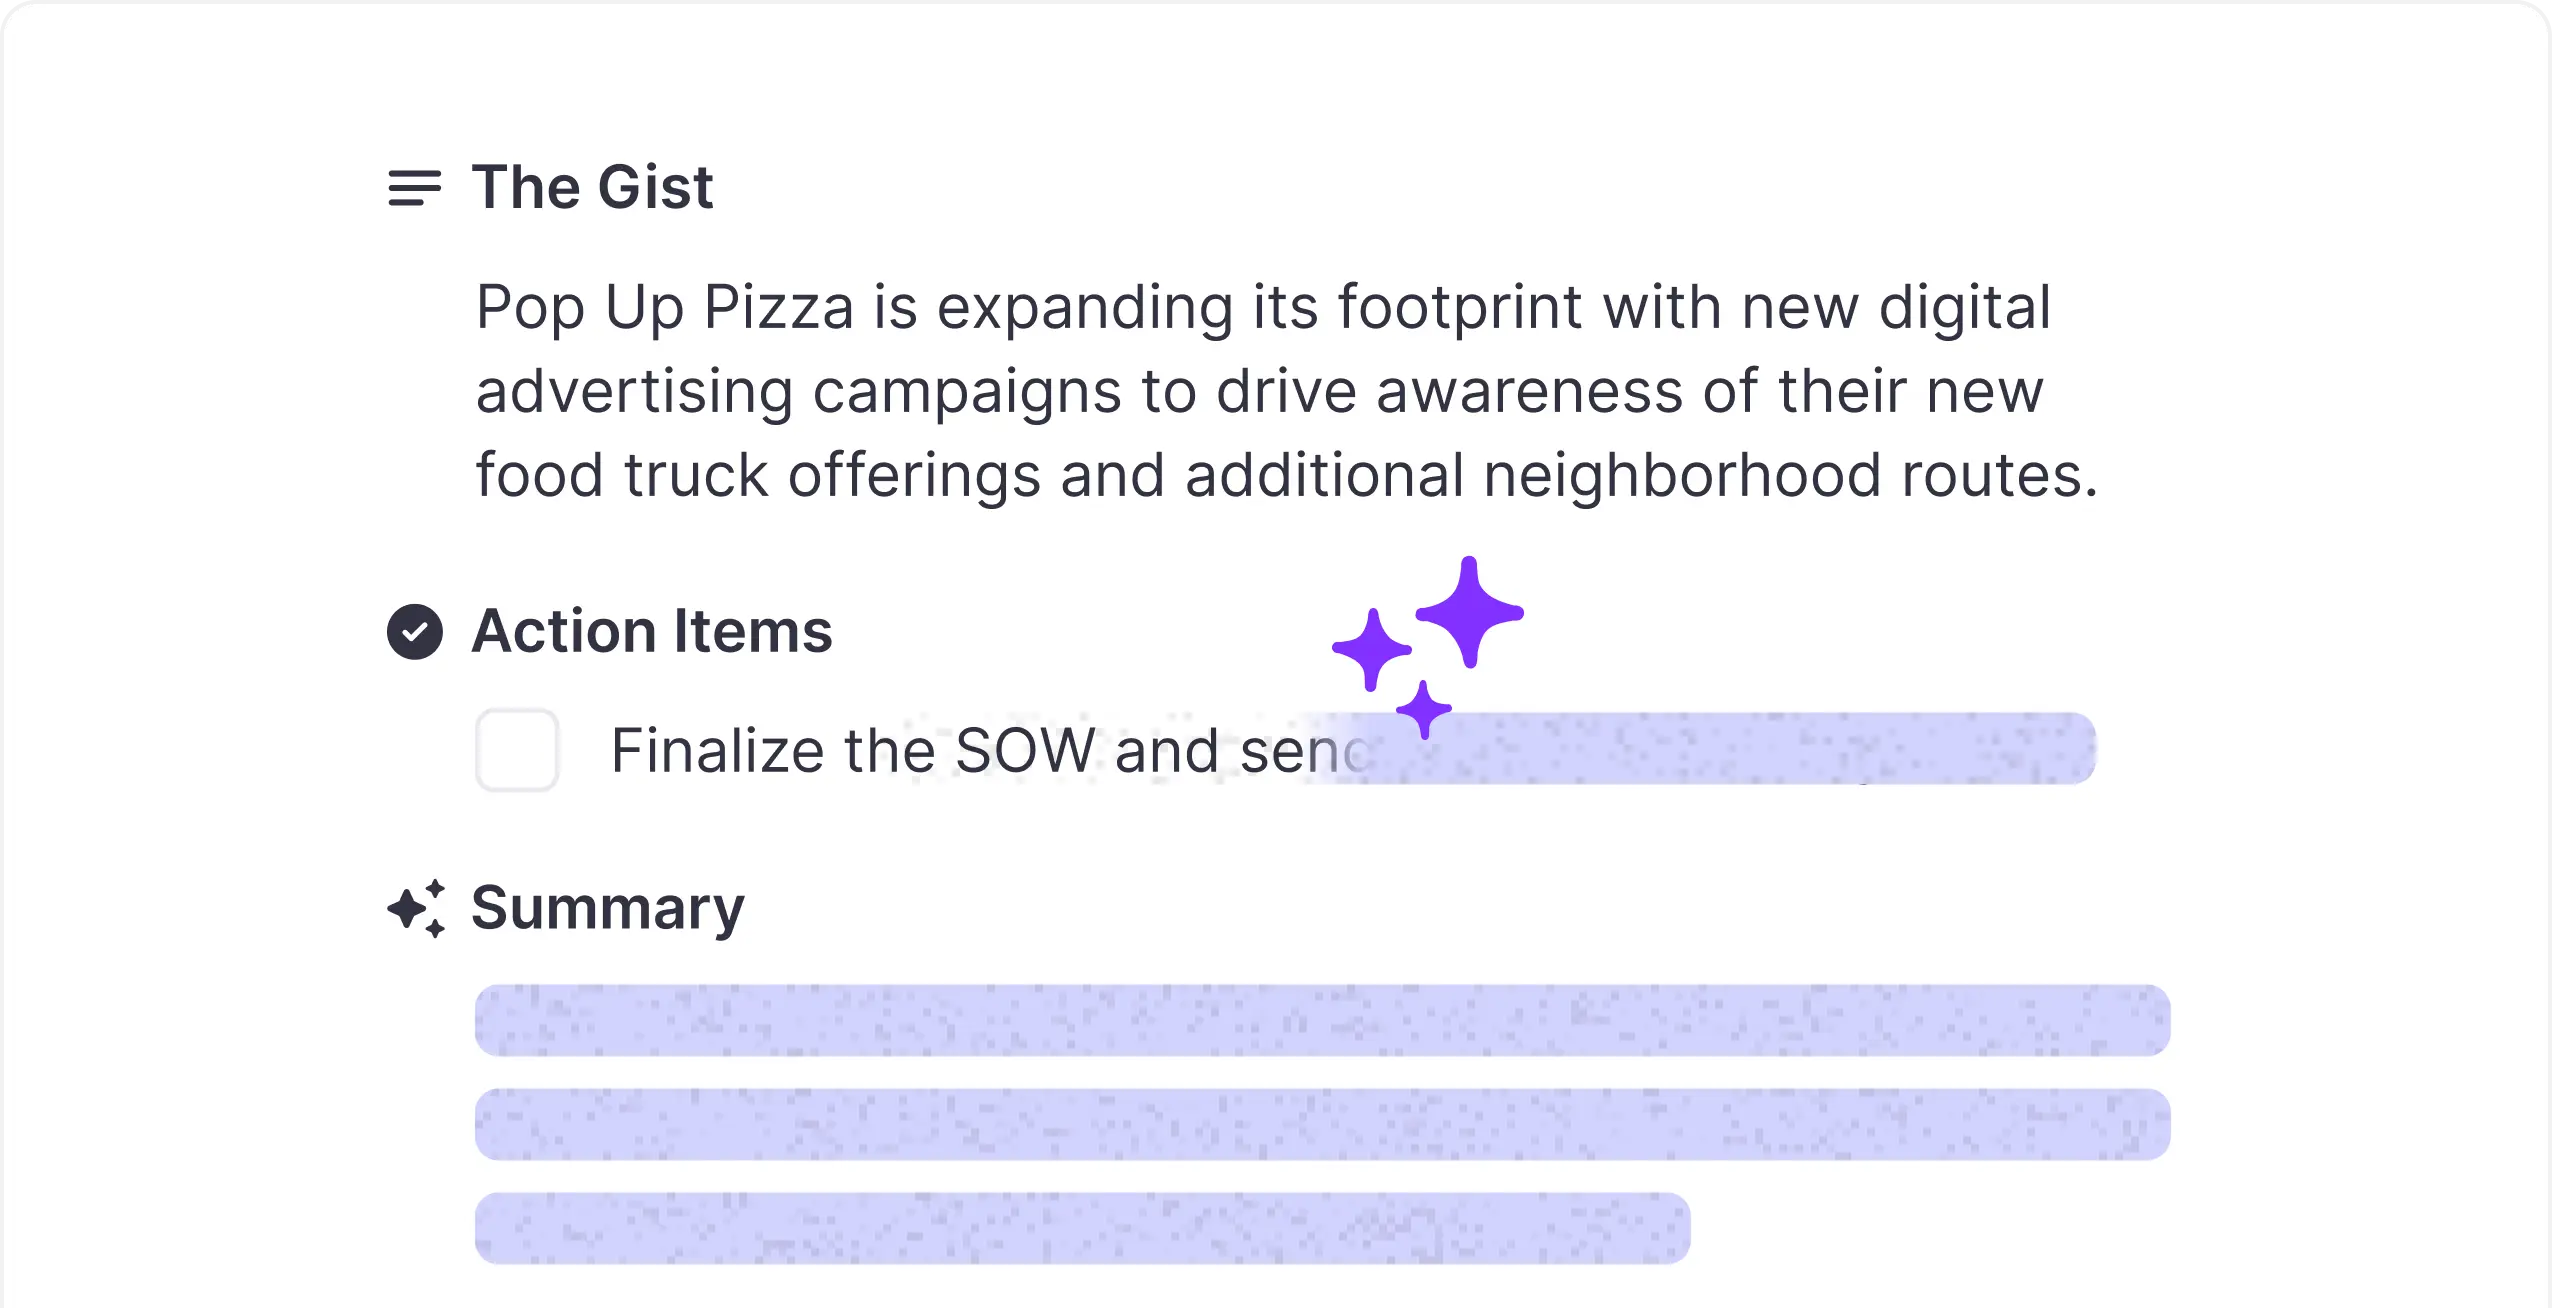The height and width of the screenshot is (1308, 2552).
Task: Select the Action Items heading text
Action: [x=652, y=631]
